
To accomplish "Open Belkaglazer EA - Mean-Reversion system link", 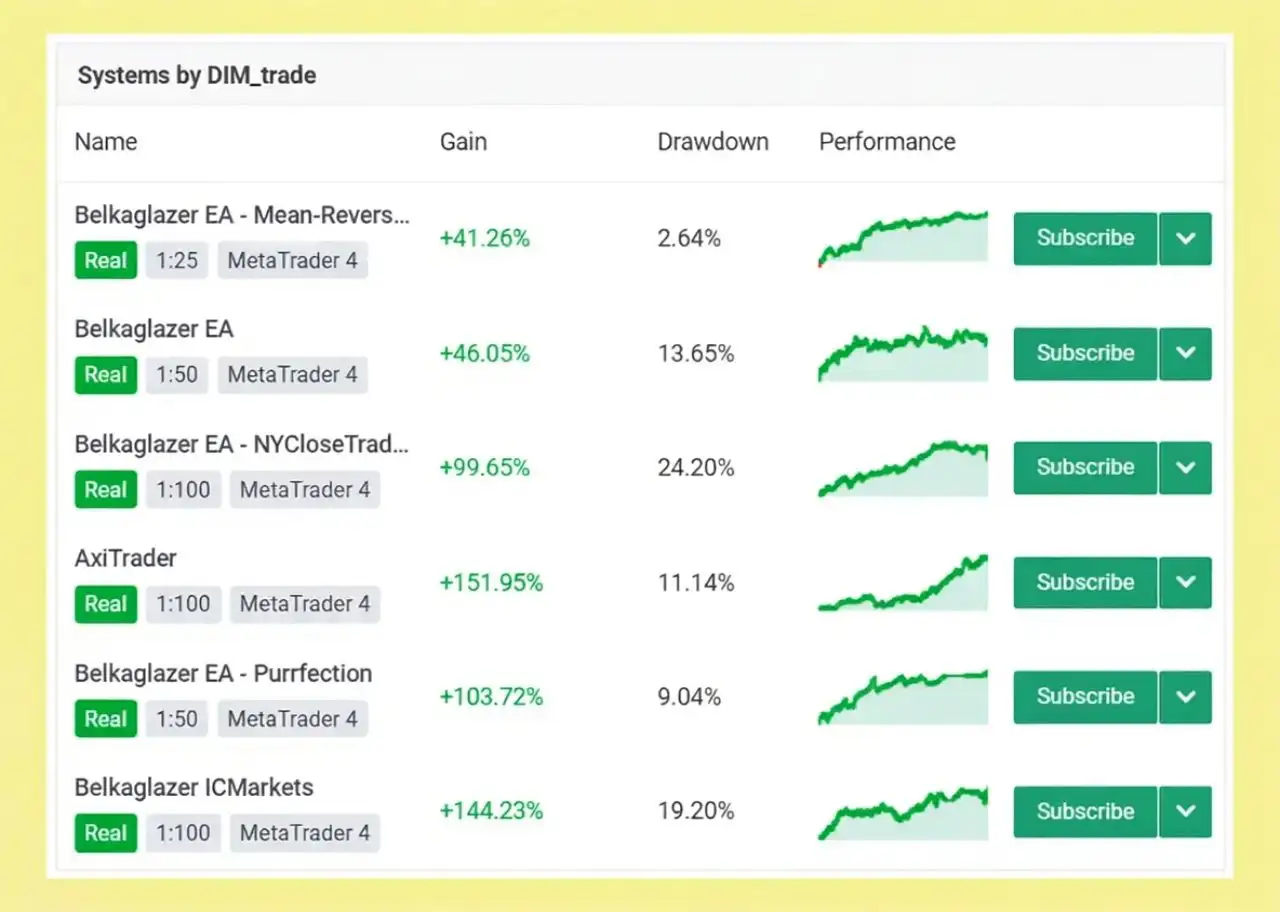I will (242, 215).
